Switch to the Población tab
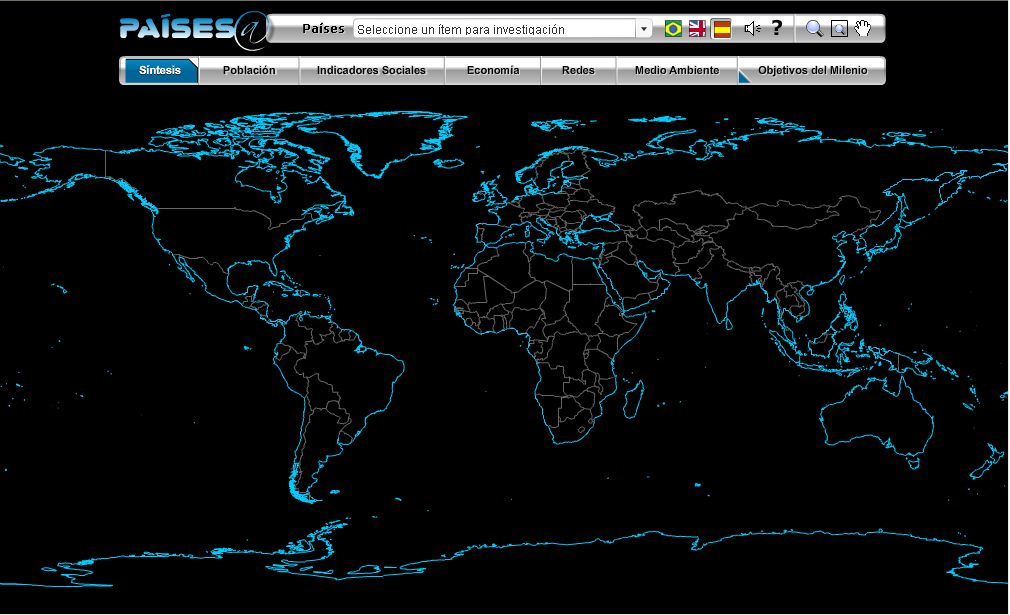Screen dimensions: 1010x615 click(249, 71)
